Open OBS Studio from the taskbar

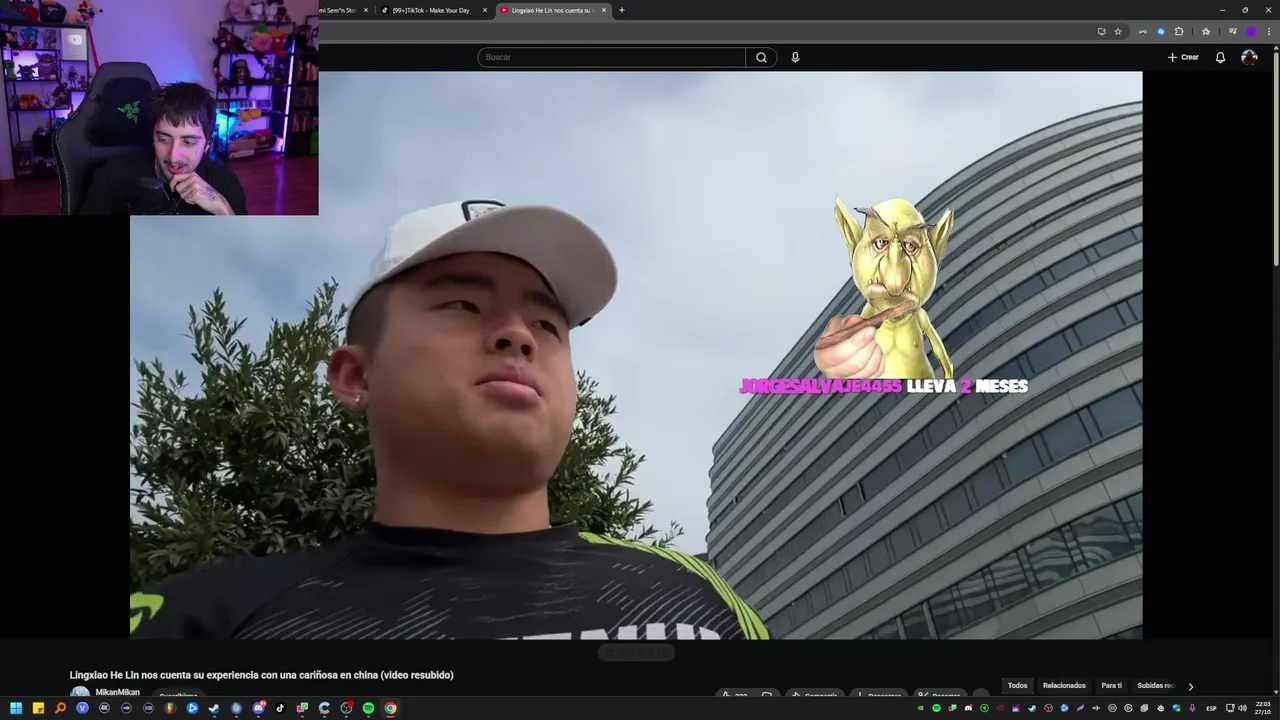[346, 708]
